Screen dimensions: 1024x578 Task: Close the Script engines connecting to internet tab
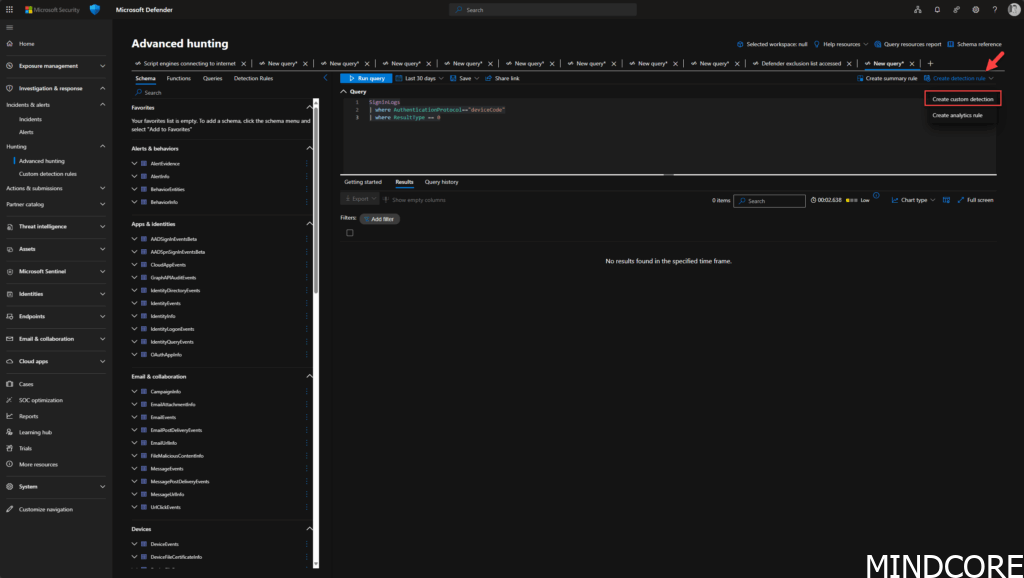[244, 64]
